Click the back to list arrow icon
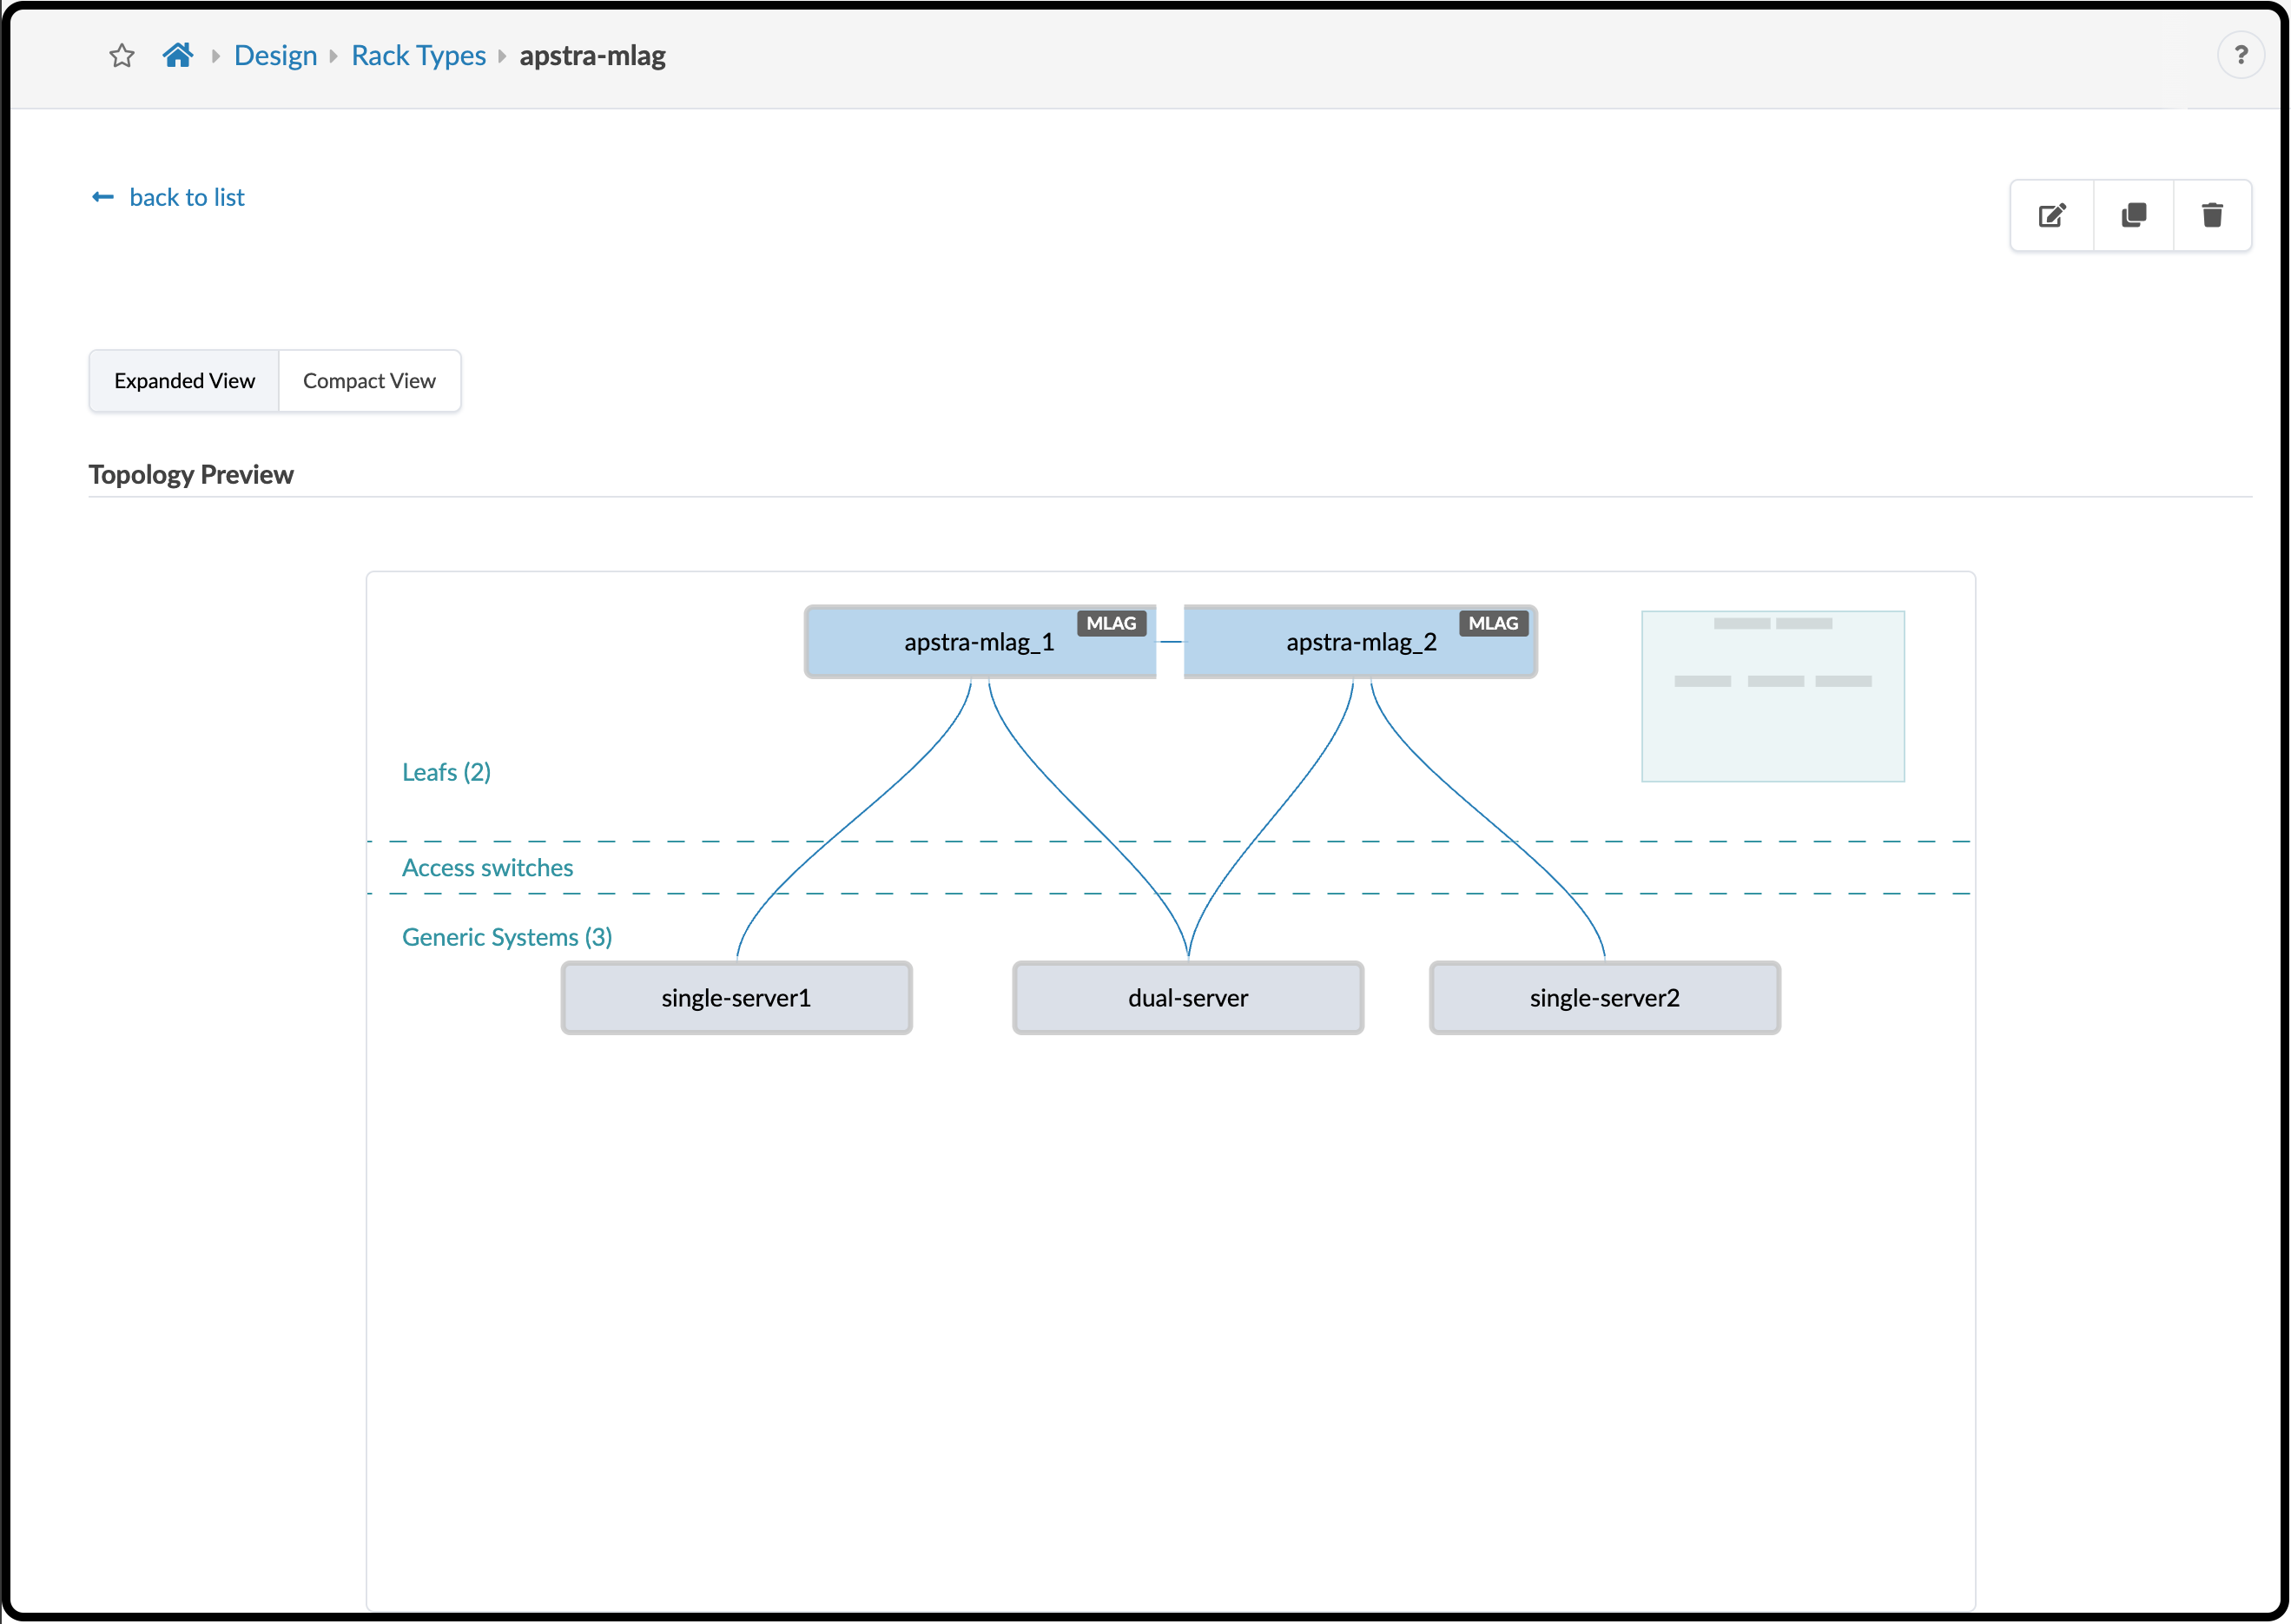 coord(103,197)
